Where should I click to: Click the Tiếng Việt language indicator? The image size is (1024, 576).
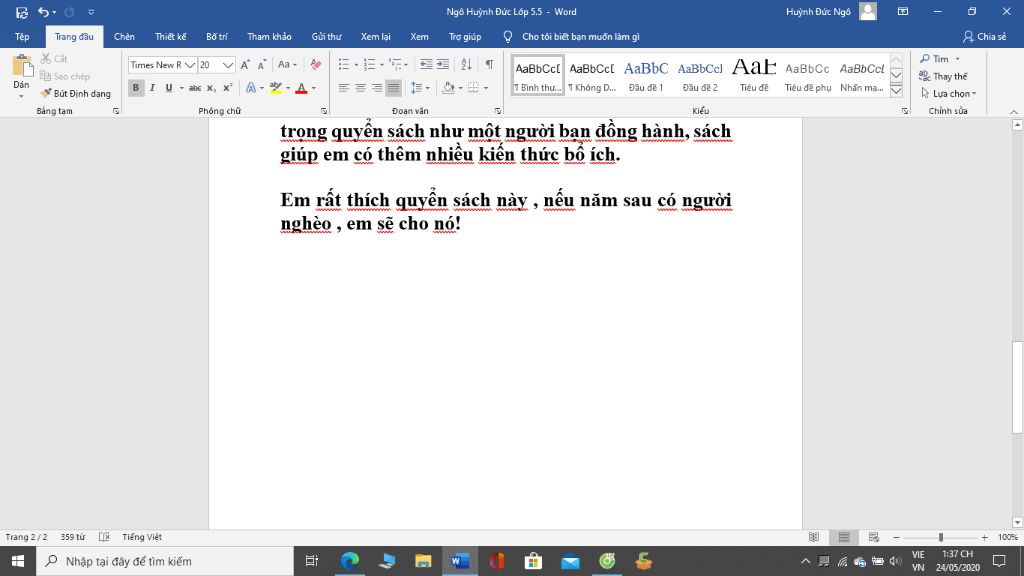pos(142,537)
